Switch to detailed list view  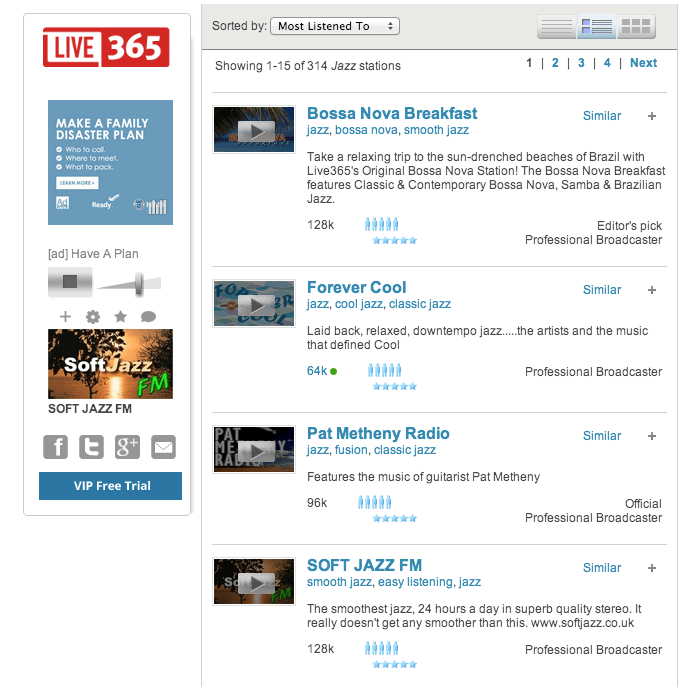pyautogui.click(x=597, y=26)
